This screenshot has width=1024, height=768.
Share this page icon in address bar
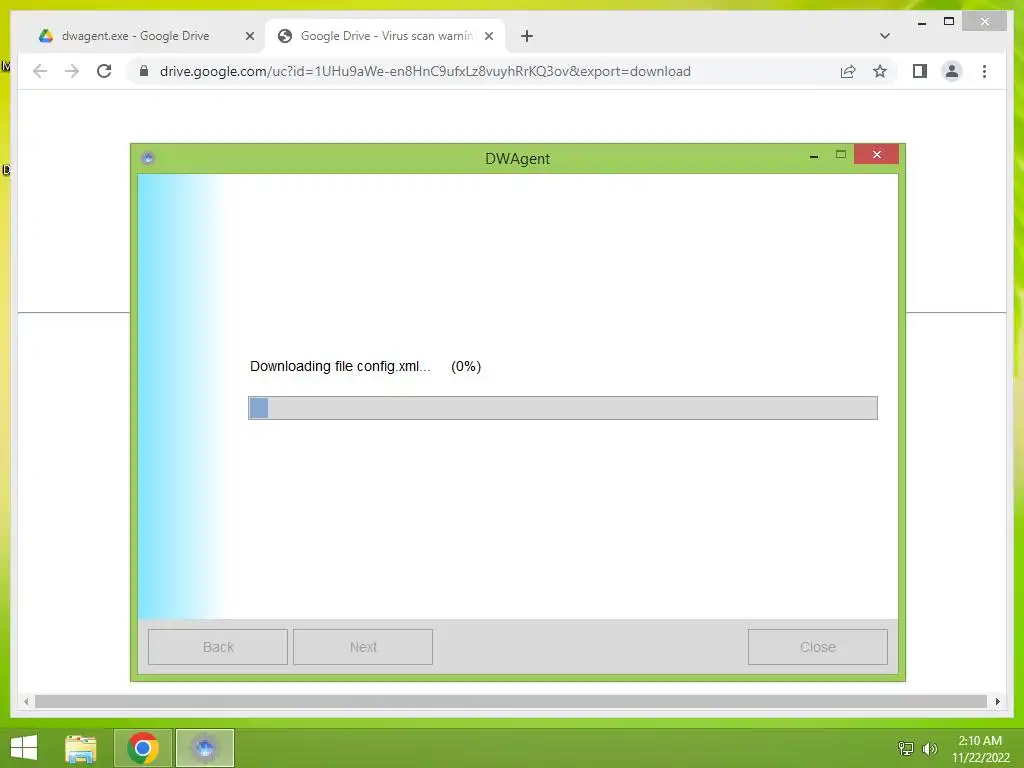point(848,71)
